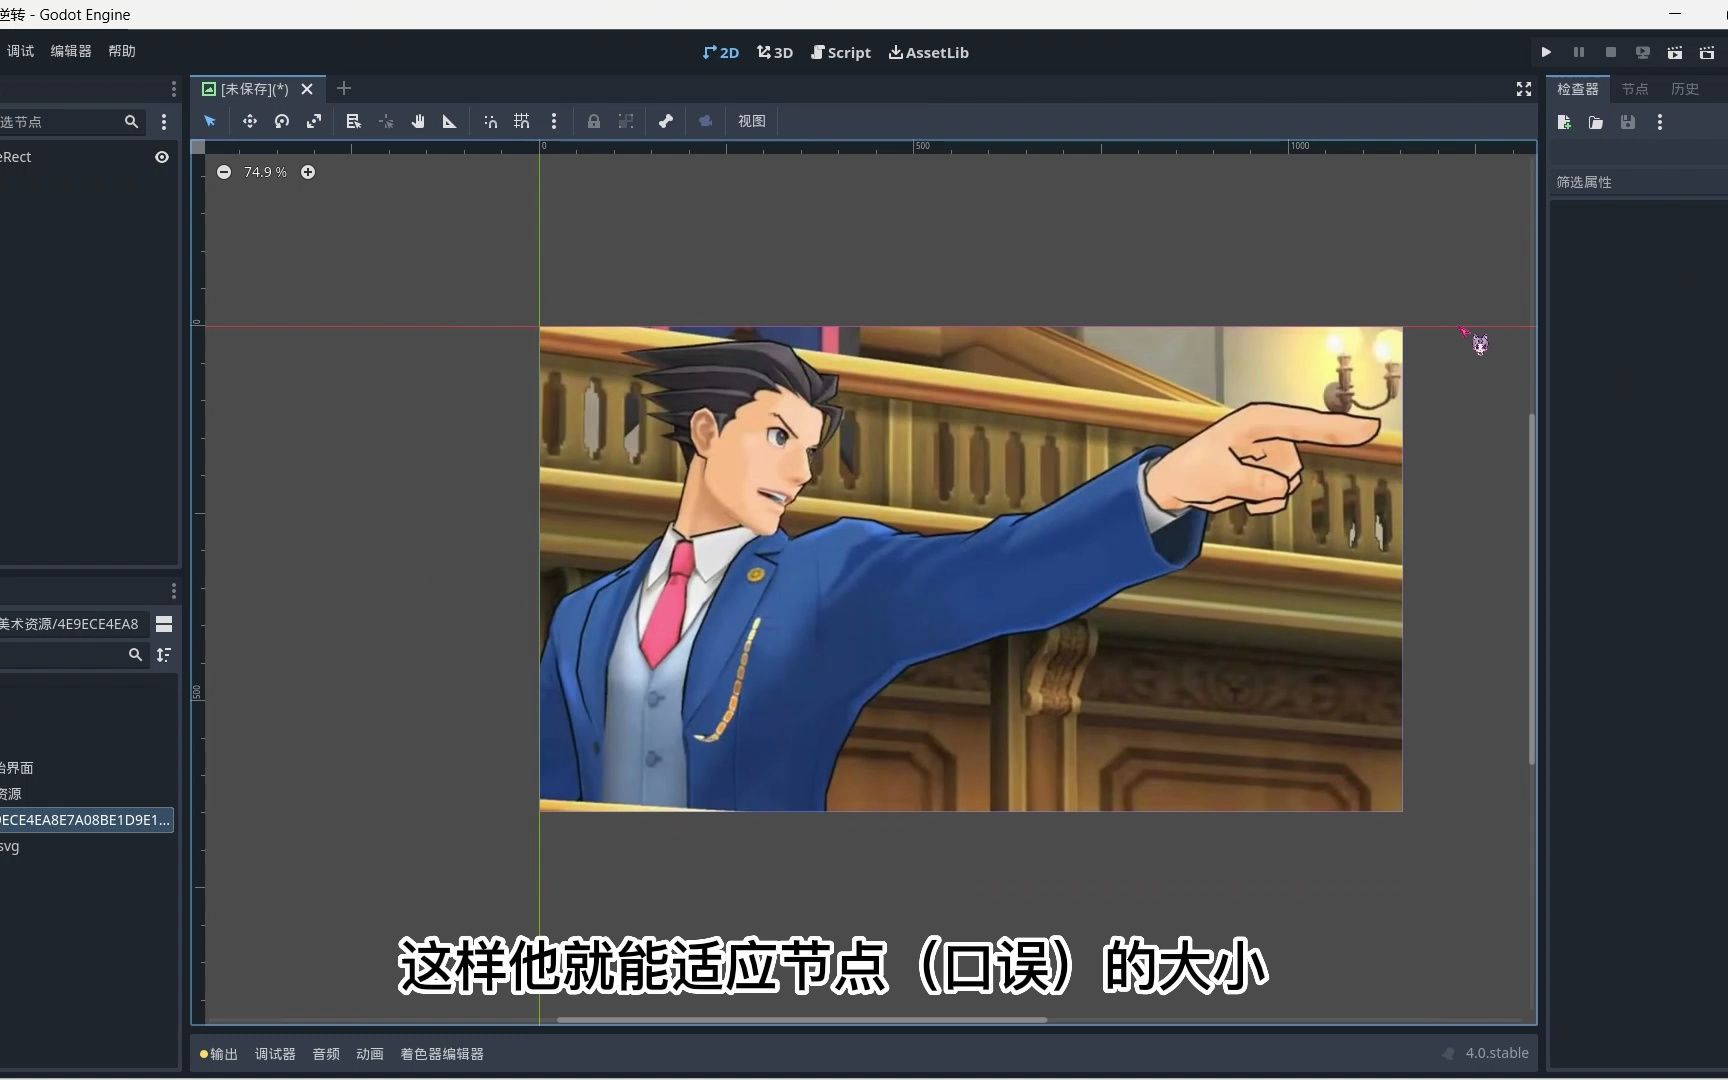Pick the Ruler Mode measuring tool
This screenshot has width=1728, height=1080.
tap(450, 121)
